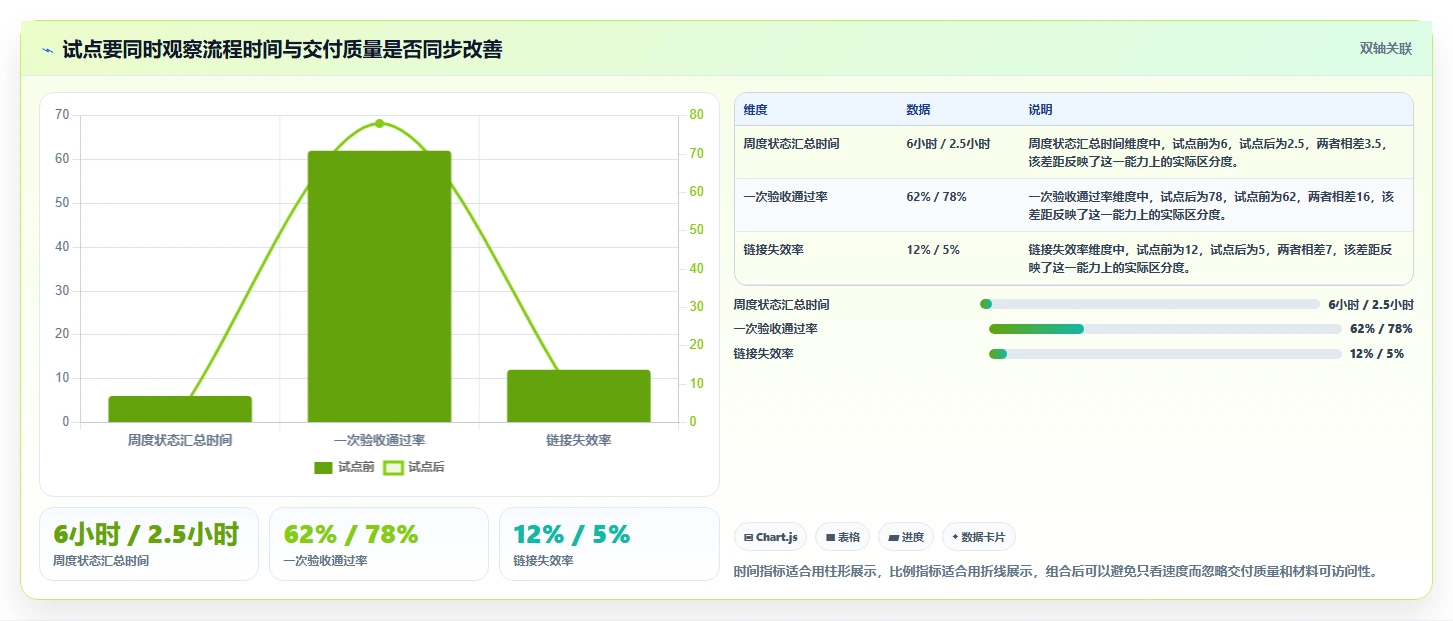Click the footer note about 时间指标
The height and width of the screenshot is (621, 1453).
pos(1056,572)
